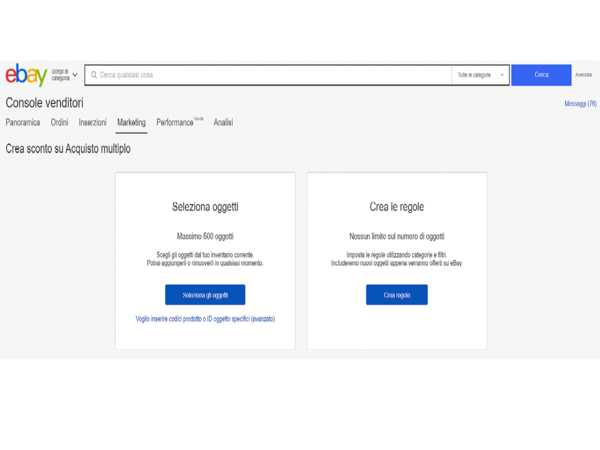Focus the Cerca qualsiasi cosa search field
Image resolution: width=600 pixels, height=450 pixels.
268,75
